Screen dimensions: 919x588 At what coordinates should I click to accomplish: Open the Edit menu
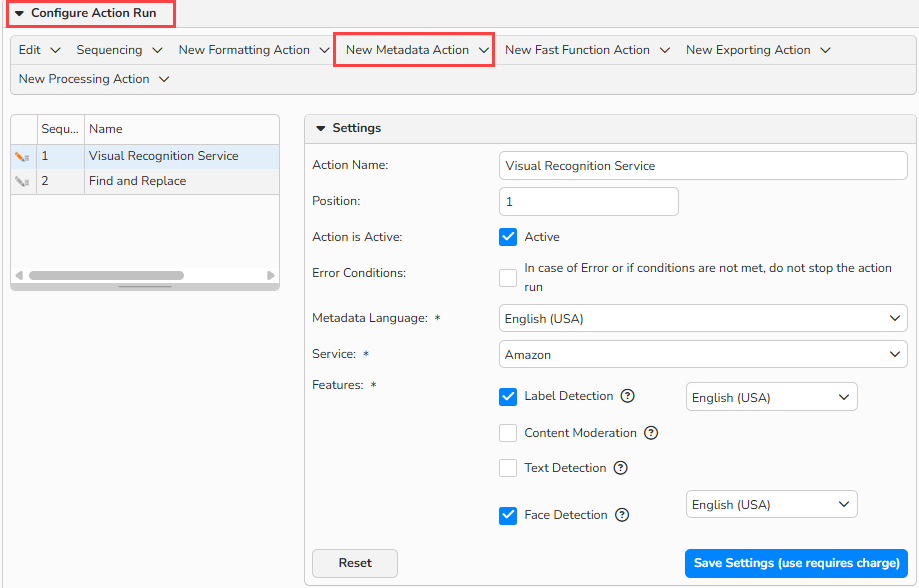point(39,50)
